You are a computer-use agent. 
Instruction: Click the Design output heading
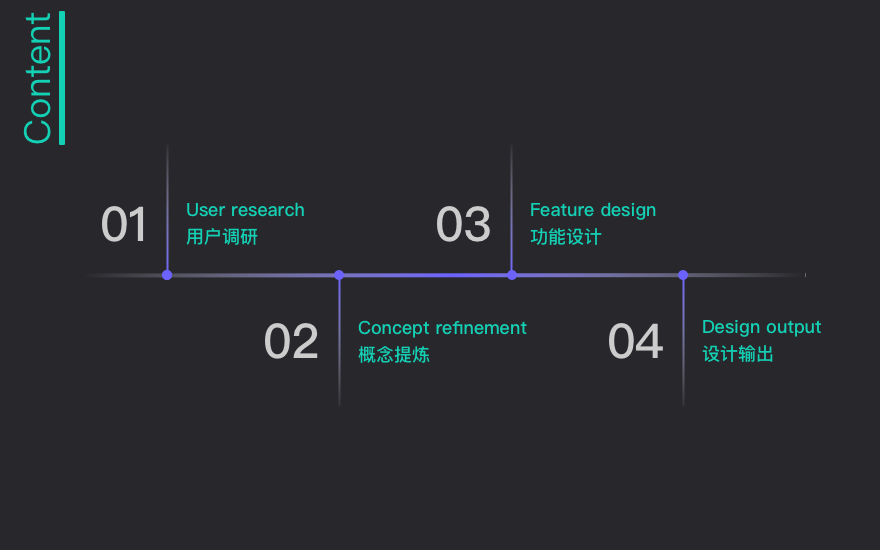pyautogui.click(x=761, y=327)
